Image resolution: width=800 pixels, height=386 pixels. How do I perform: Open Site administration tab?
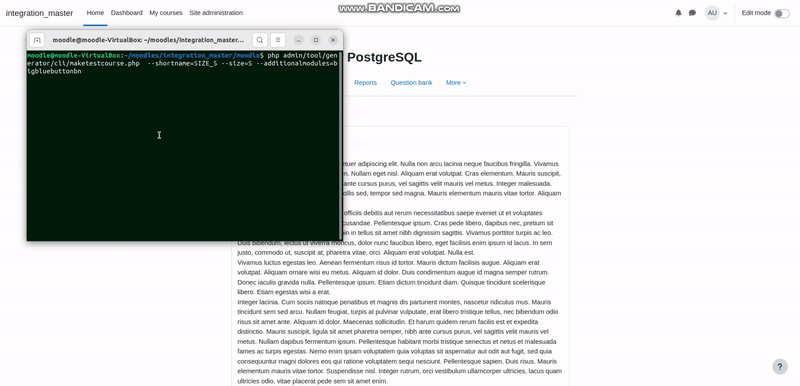tap(216, 13)
